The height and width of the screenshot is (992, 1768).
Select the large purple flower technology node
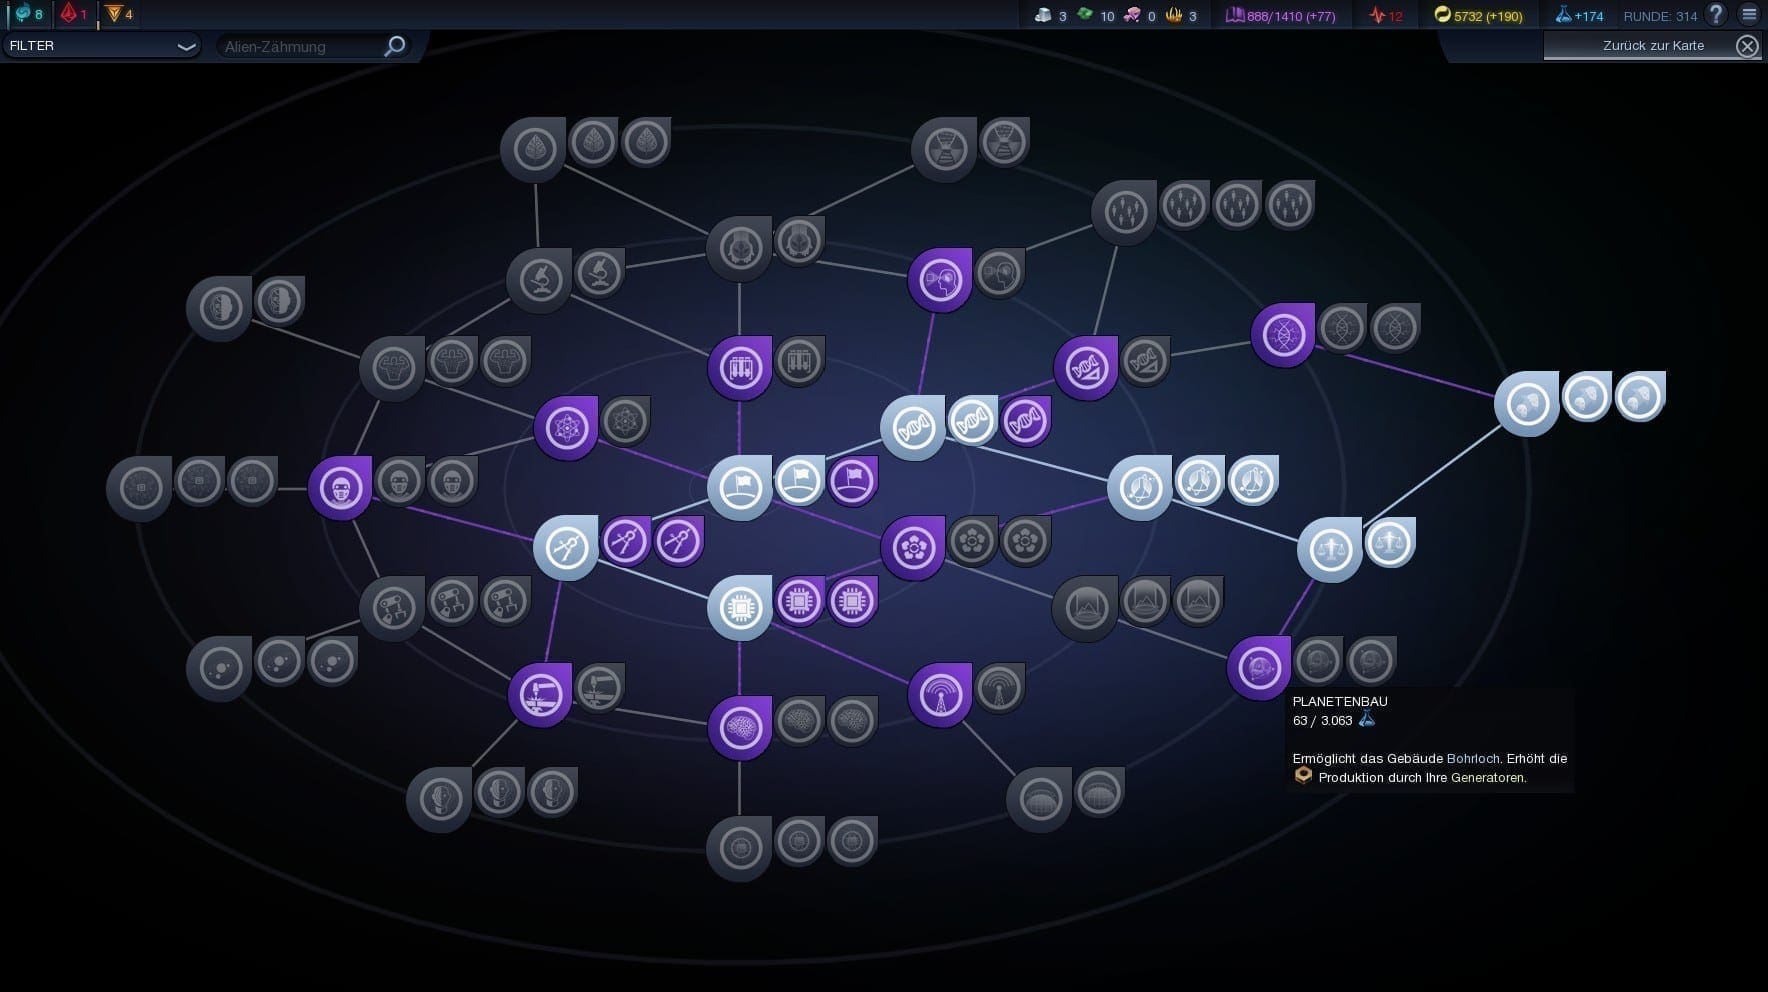[913, 548]
